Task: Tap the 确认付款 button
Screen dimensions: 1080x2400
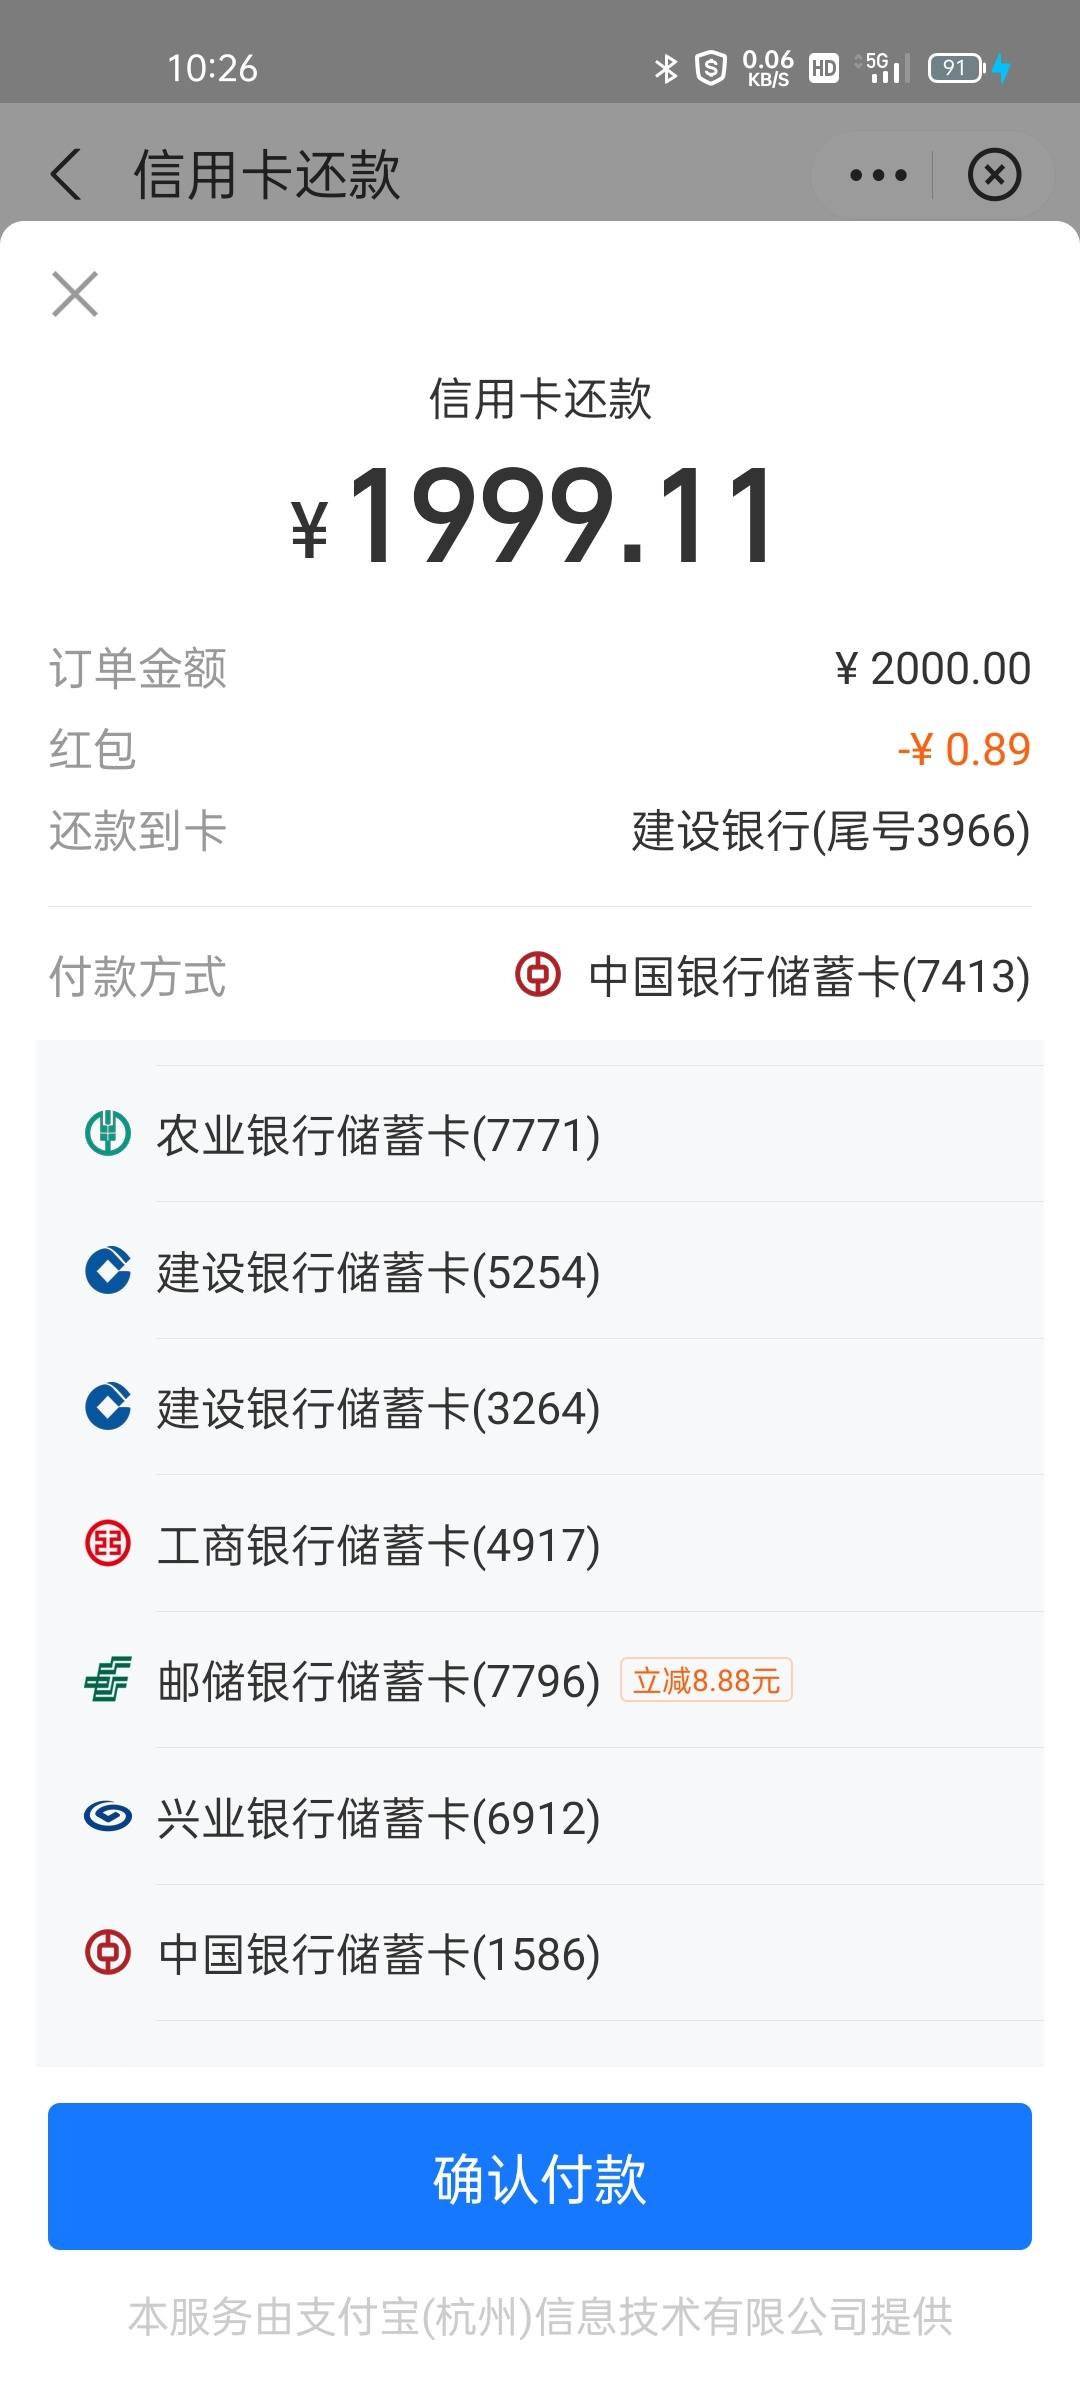Action: (540, 2176)
